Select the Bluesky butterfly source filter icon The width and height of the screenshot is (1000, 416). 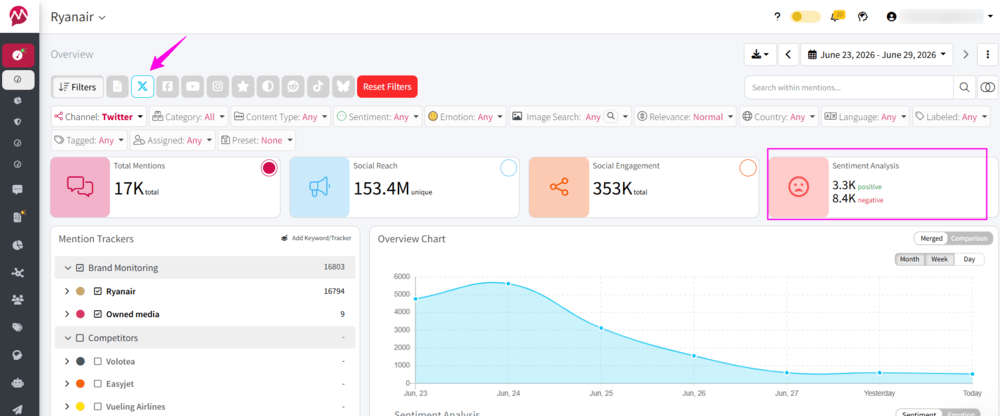[x=342, y=86]
